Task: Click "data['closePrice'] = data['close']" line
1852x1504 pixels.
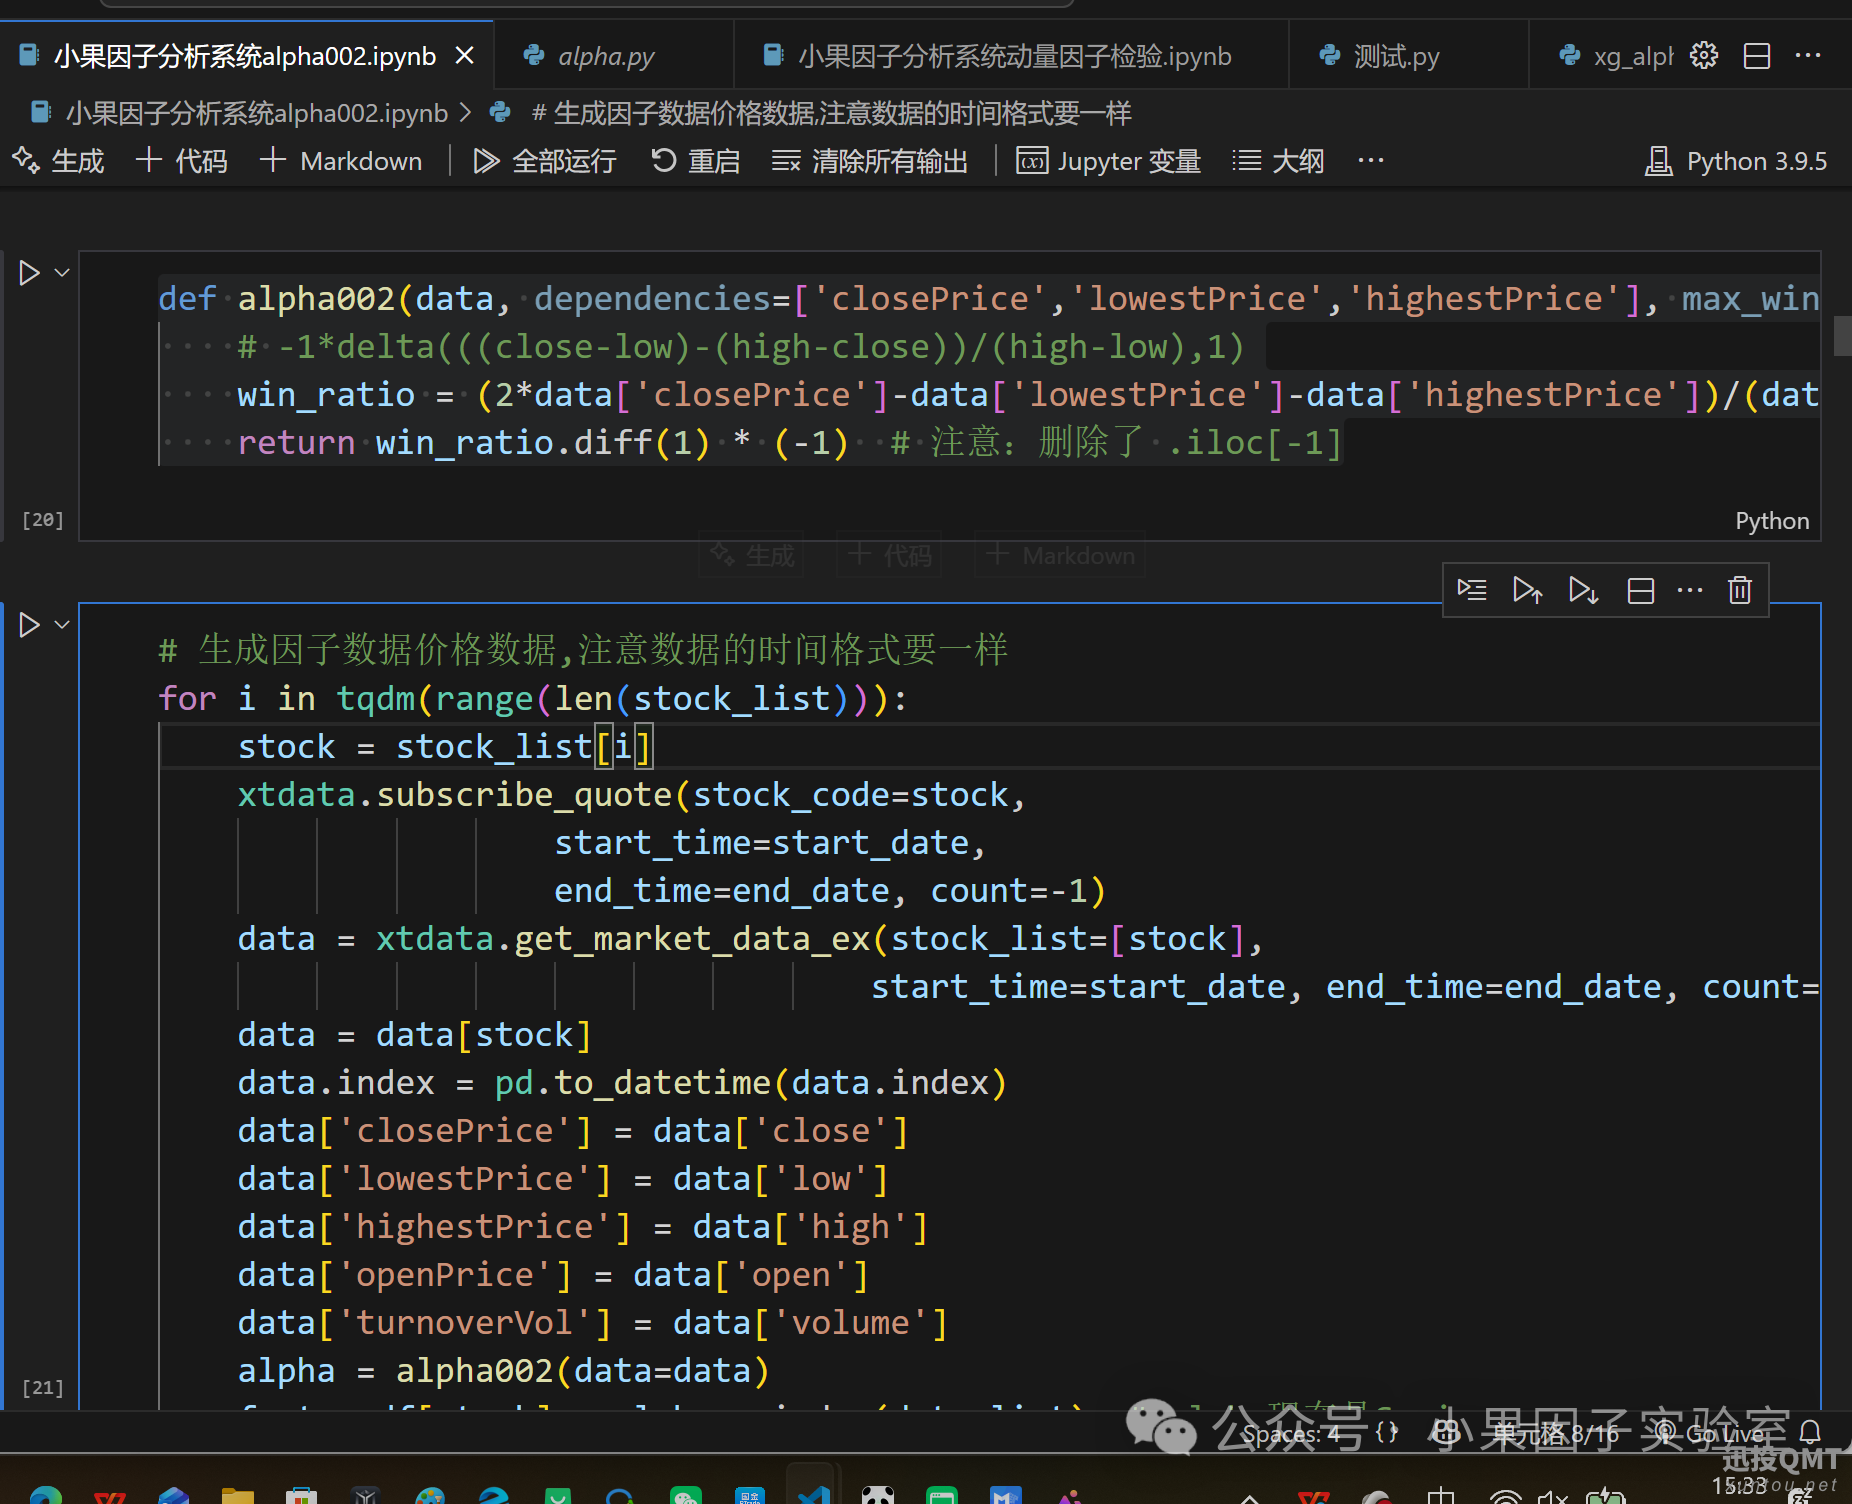Action: pyautogui.click(x=574, y=1131)
